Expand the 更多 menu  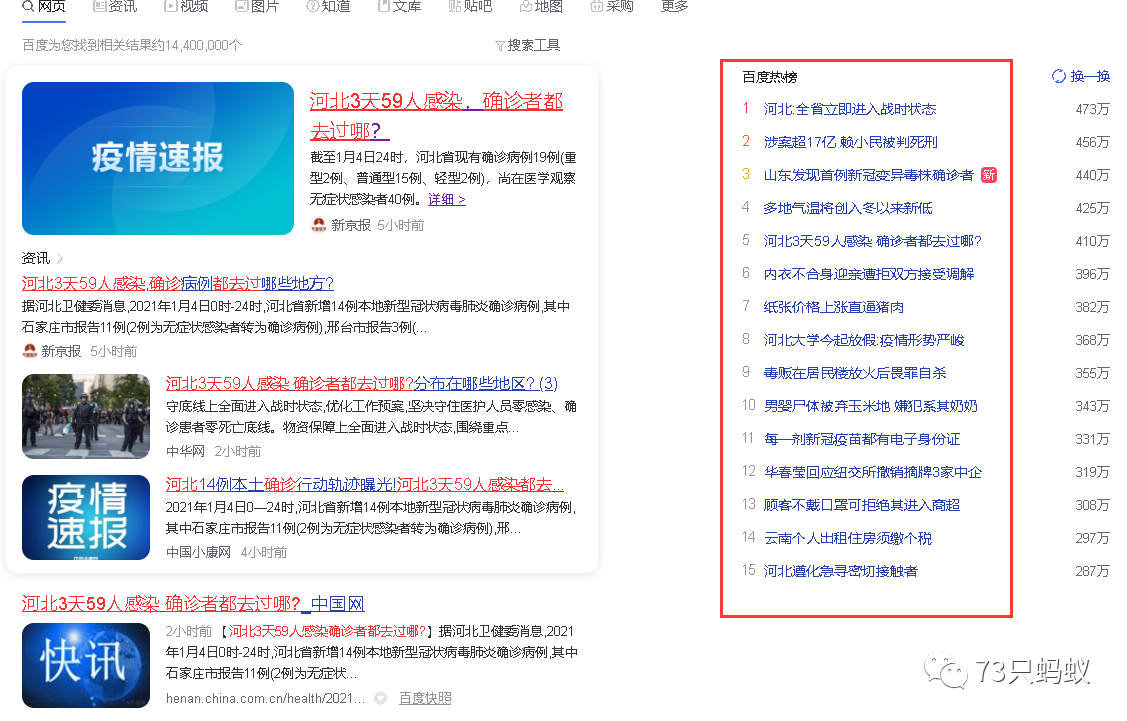(674, 6)
